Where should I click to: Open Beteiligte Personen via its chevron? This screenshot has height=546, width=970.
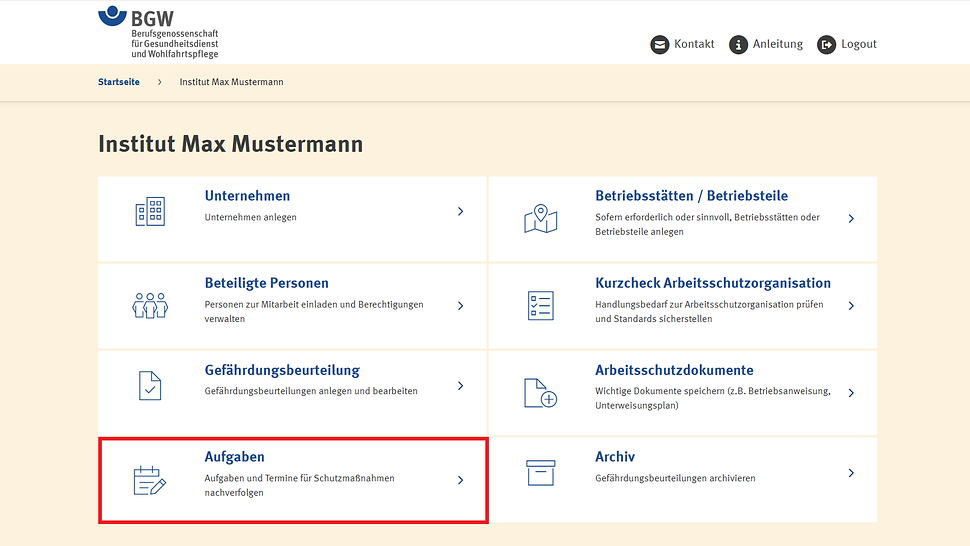(x=460, y=306)
